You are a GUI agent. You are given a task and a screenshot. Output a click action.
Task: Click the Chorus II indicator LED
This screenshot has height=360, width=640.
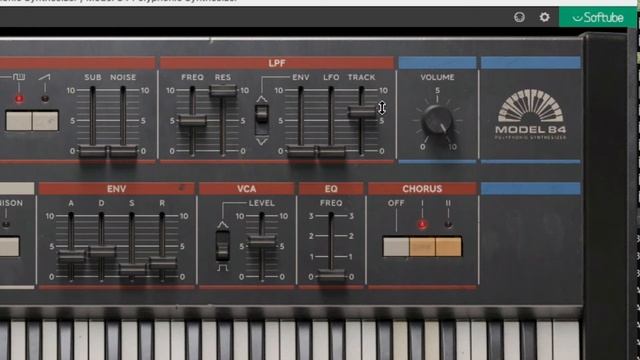point(448,224)
